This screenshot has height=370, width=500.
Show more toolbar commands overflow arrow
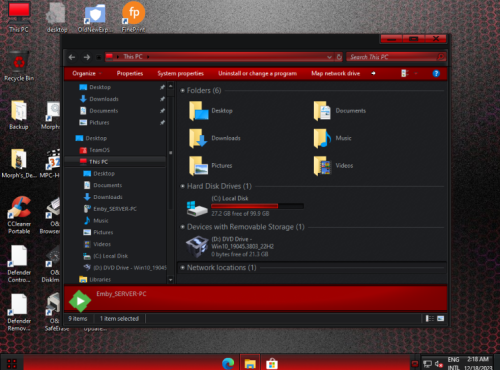coord(373,73)
